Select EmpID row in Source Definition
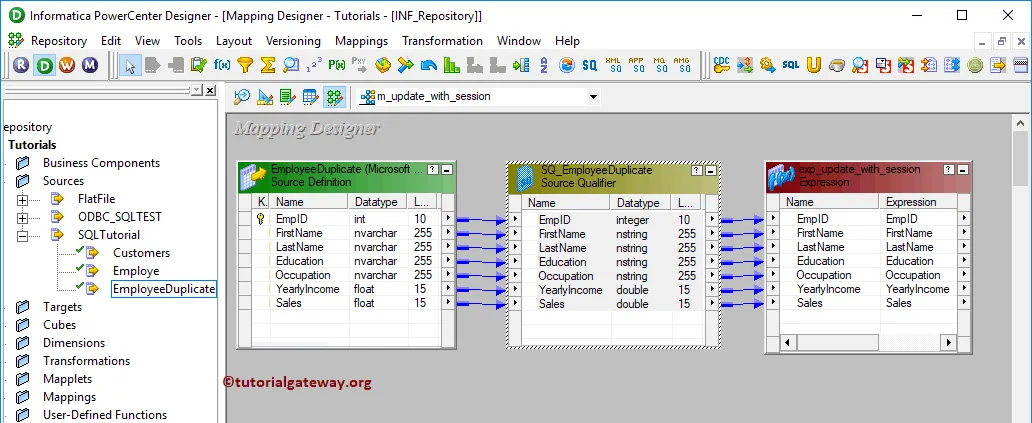Viewport: 1032px width, 423px height. (347, 219)
